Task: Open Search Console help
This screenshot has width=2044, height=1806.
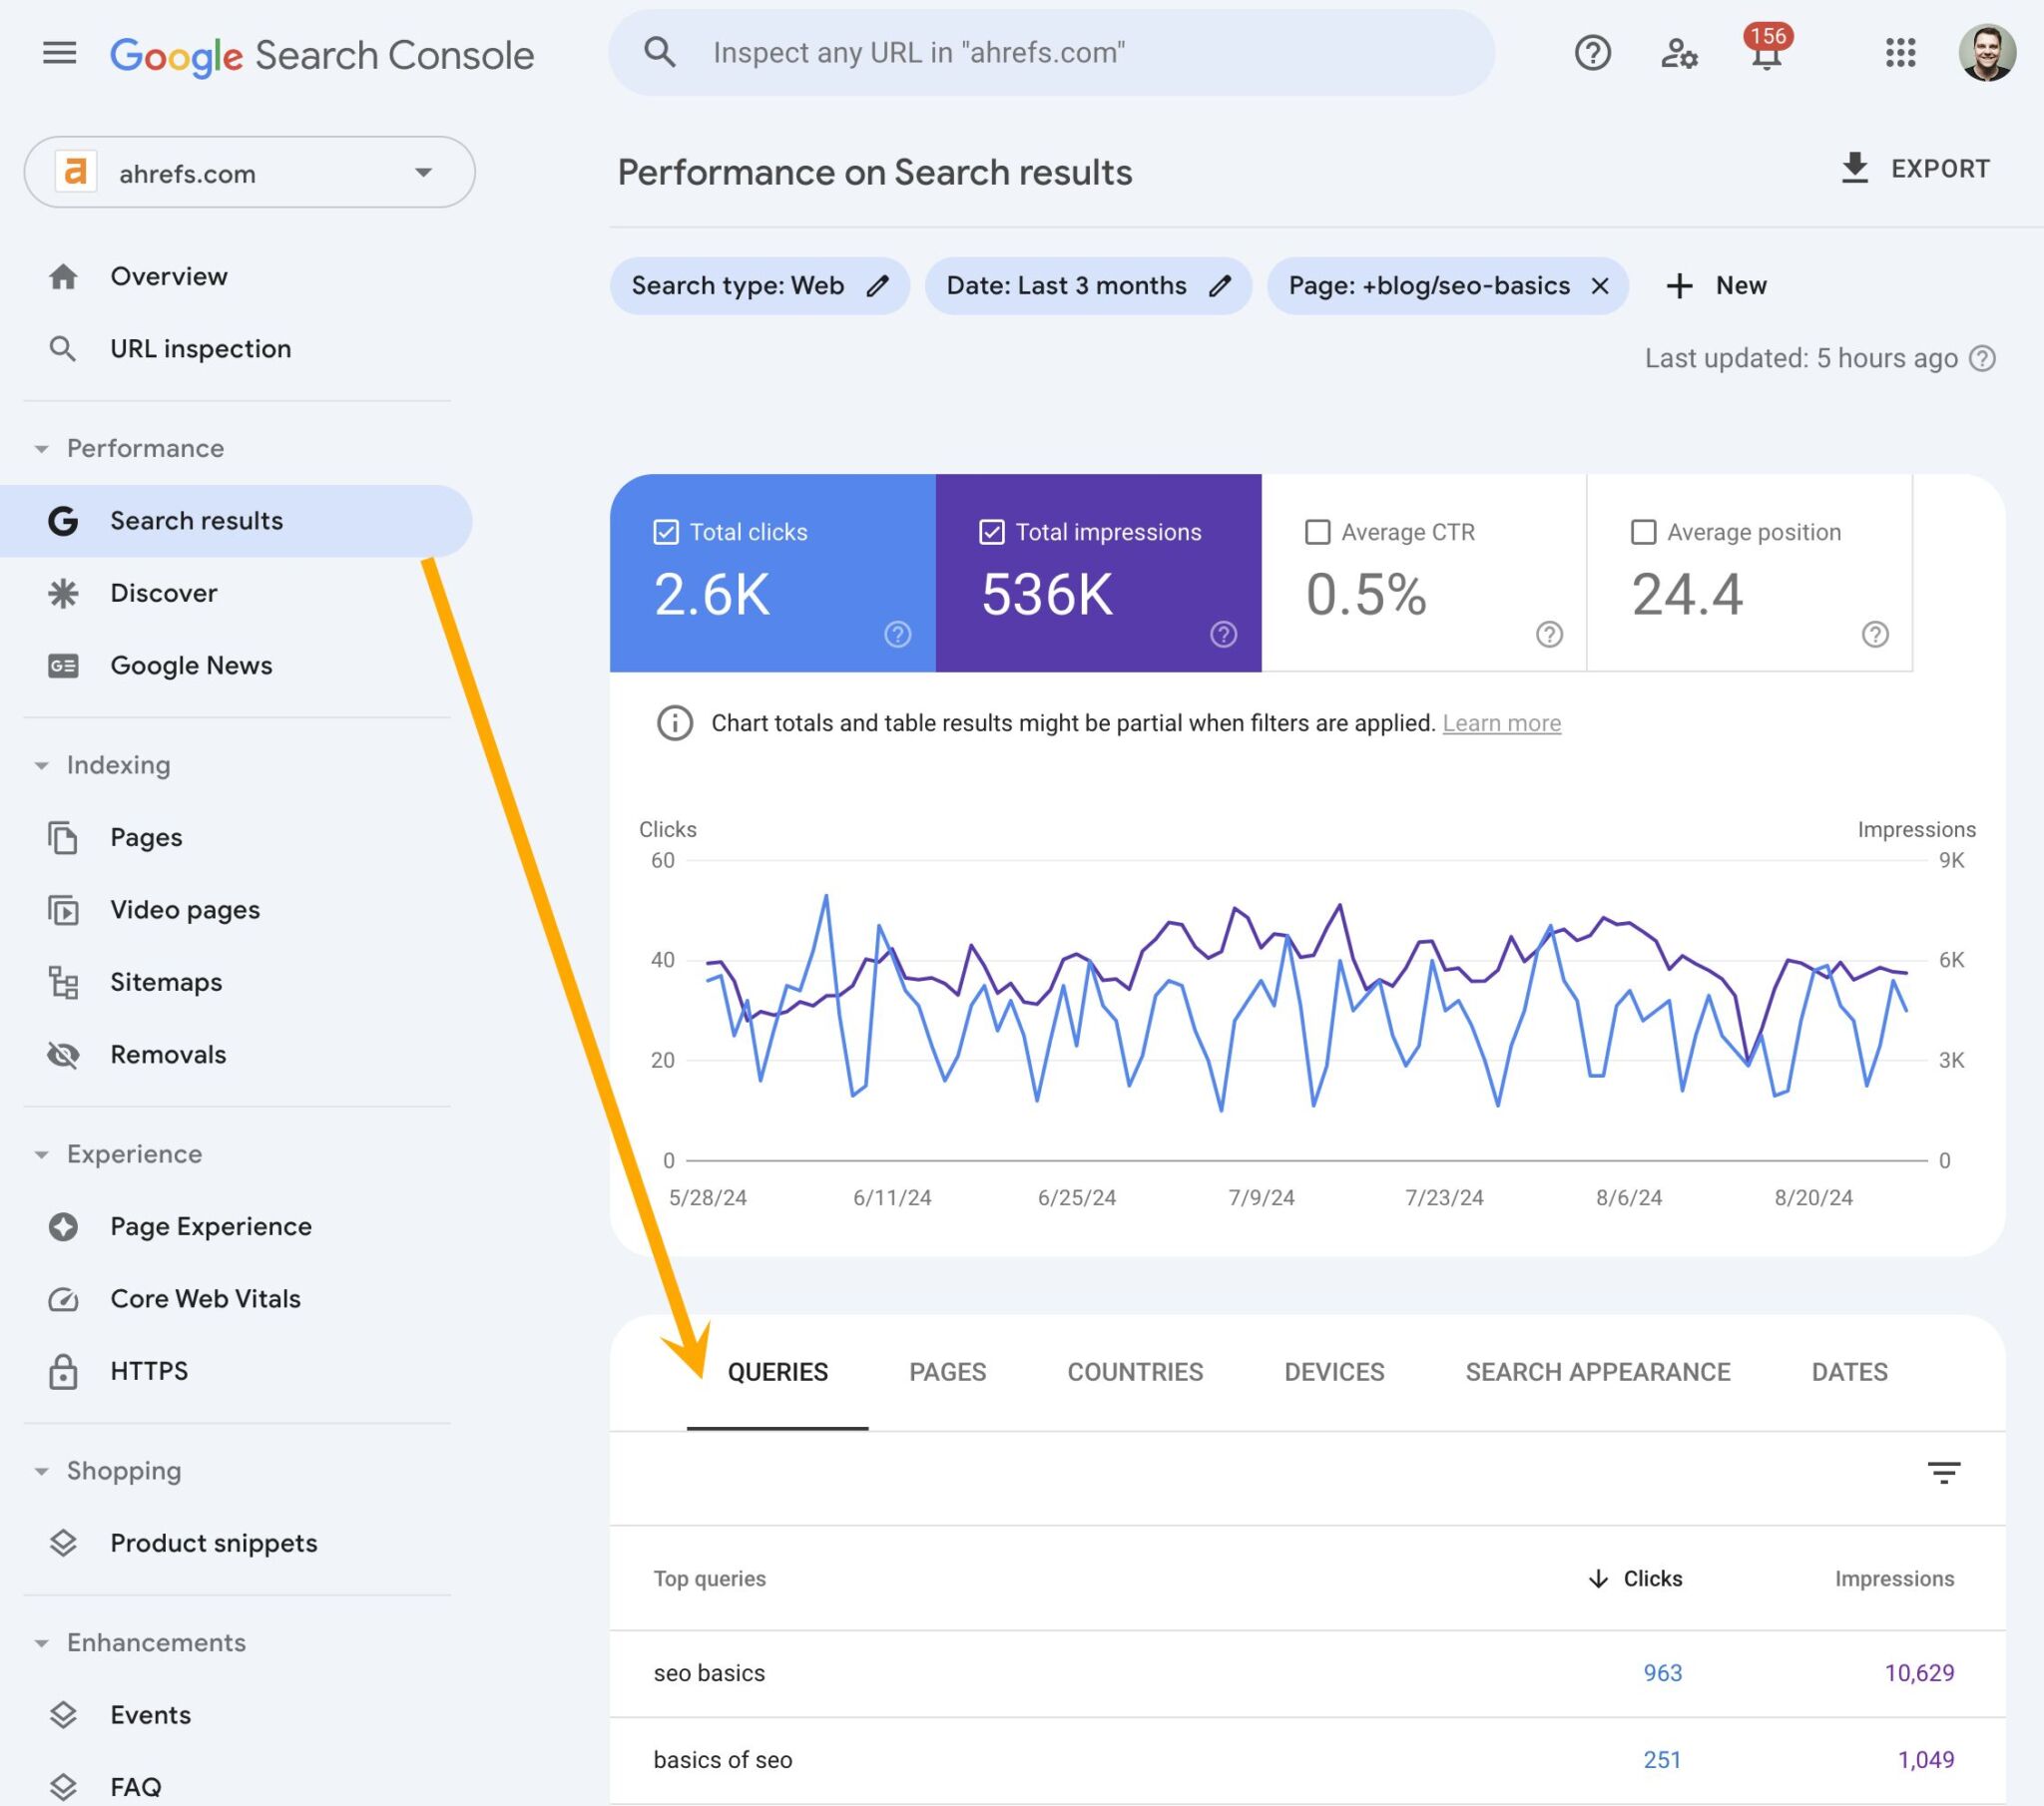Action: pyautogui.click(x=1592, y=53)
